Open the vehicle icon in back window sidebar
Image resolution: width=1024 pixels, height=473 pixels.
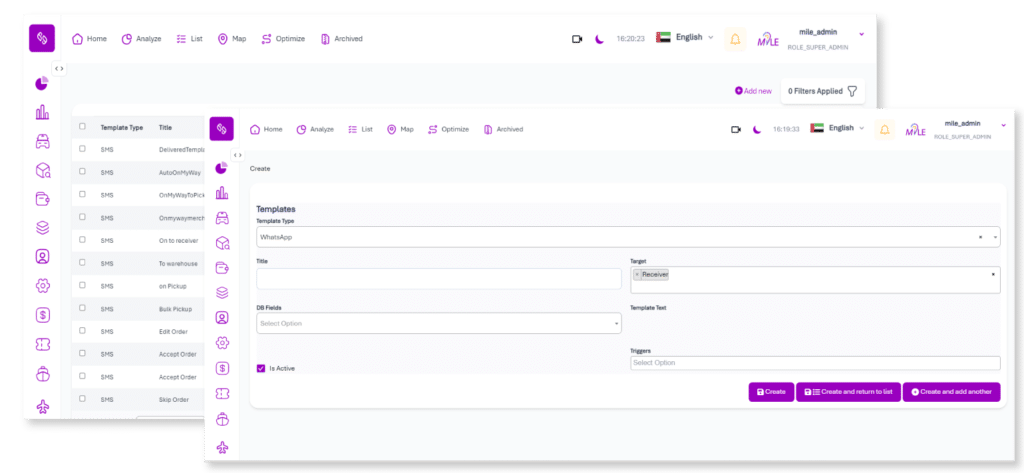42,142
